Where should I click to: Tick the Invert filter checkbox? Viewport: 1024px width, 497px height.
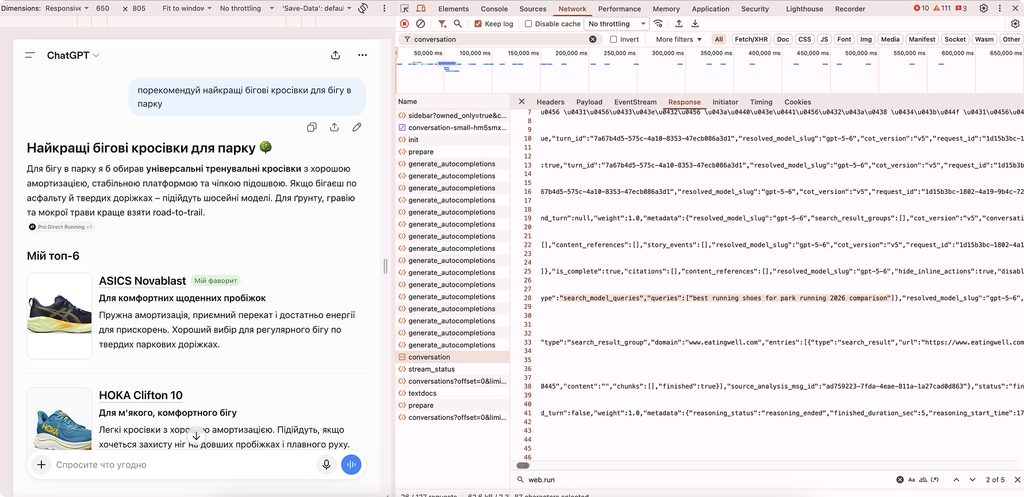click(x=613, y=39)
